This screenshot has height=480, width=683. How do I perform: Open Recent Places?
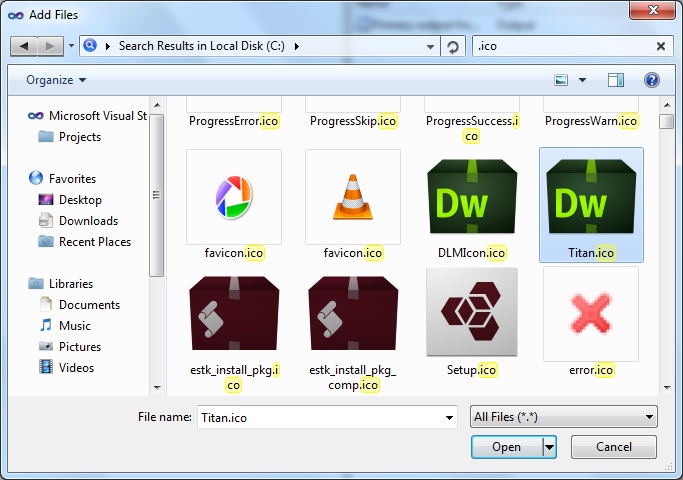[85, 242]
